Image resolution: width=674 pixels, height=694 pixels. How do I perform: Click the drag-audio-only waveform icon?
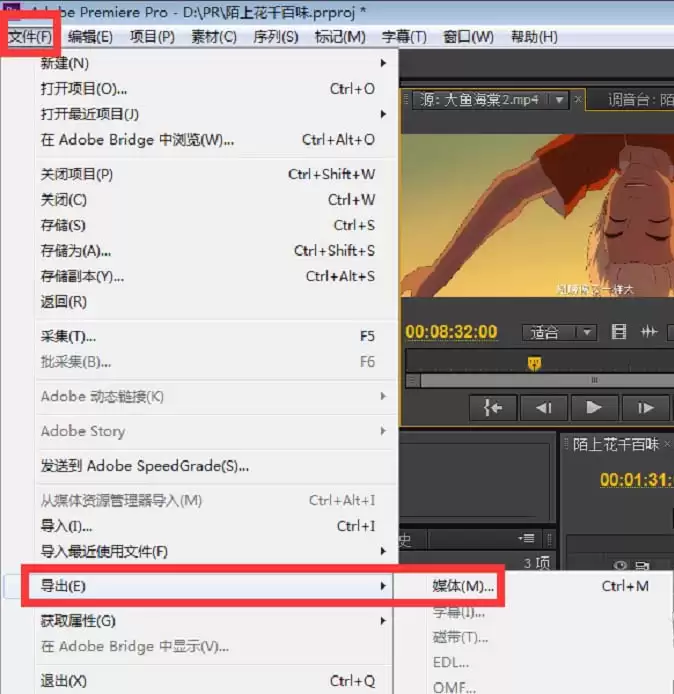[x=649, y=332]
